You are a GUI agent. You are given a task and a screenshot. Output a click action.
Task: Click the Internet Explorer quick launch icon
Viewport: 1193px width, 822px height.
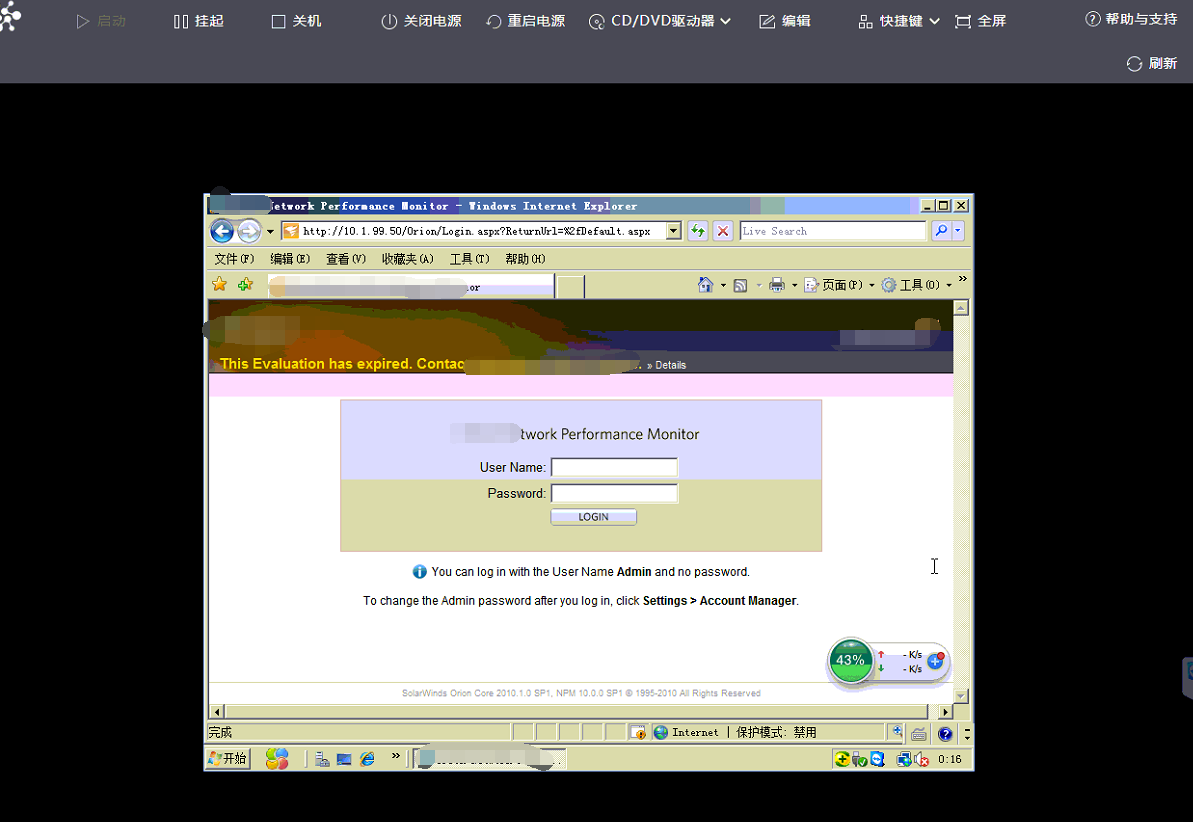coord(367,759)
